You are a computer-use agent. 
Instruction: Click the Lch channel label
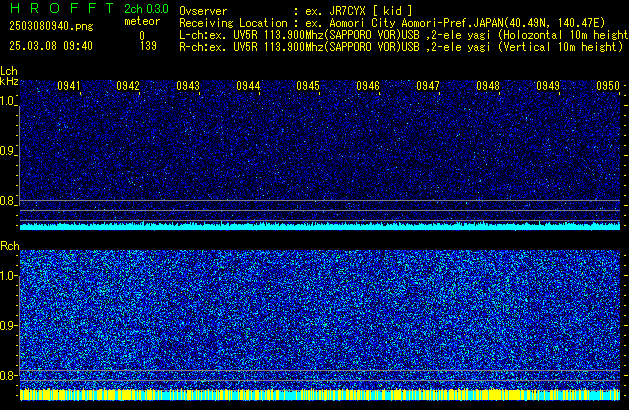9,71
